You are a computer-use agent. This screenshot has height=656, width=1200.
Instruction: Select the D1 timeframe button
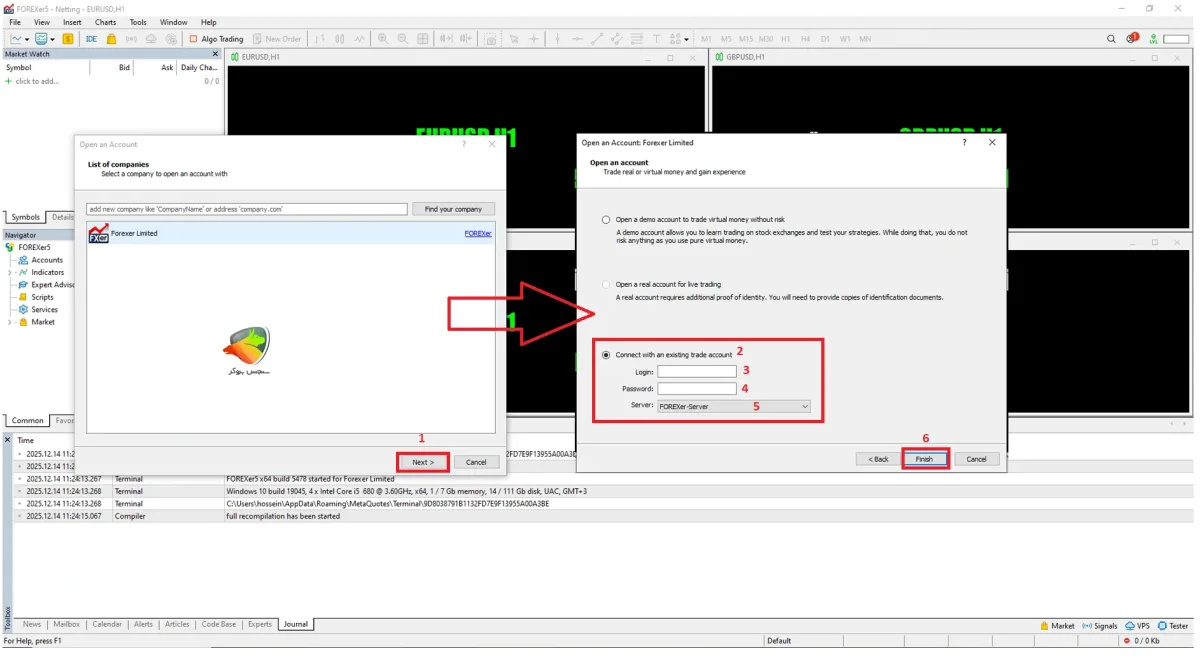point(825,39)
